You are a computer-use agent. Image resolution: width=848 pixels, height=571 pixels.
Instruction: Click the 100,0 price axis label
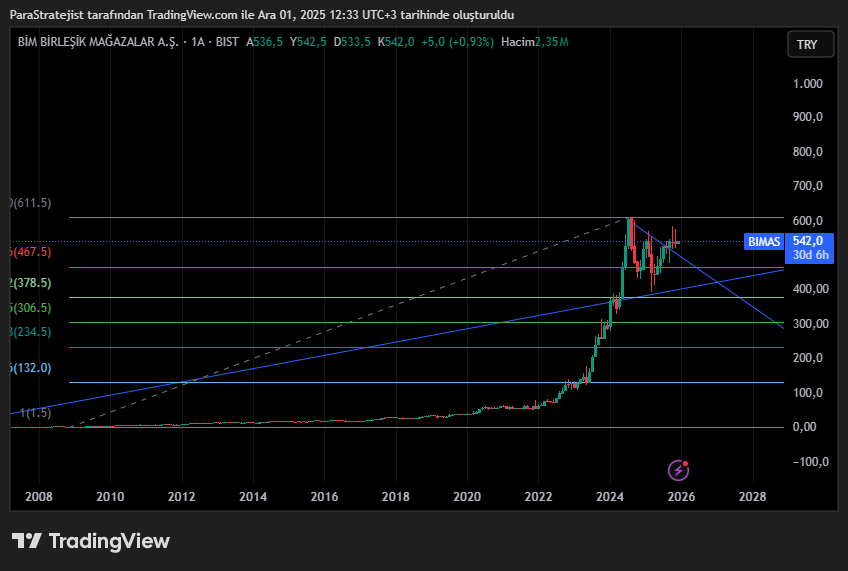(x=807, y=393)
